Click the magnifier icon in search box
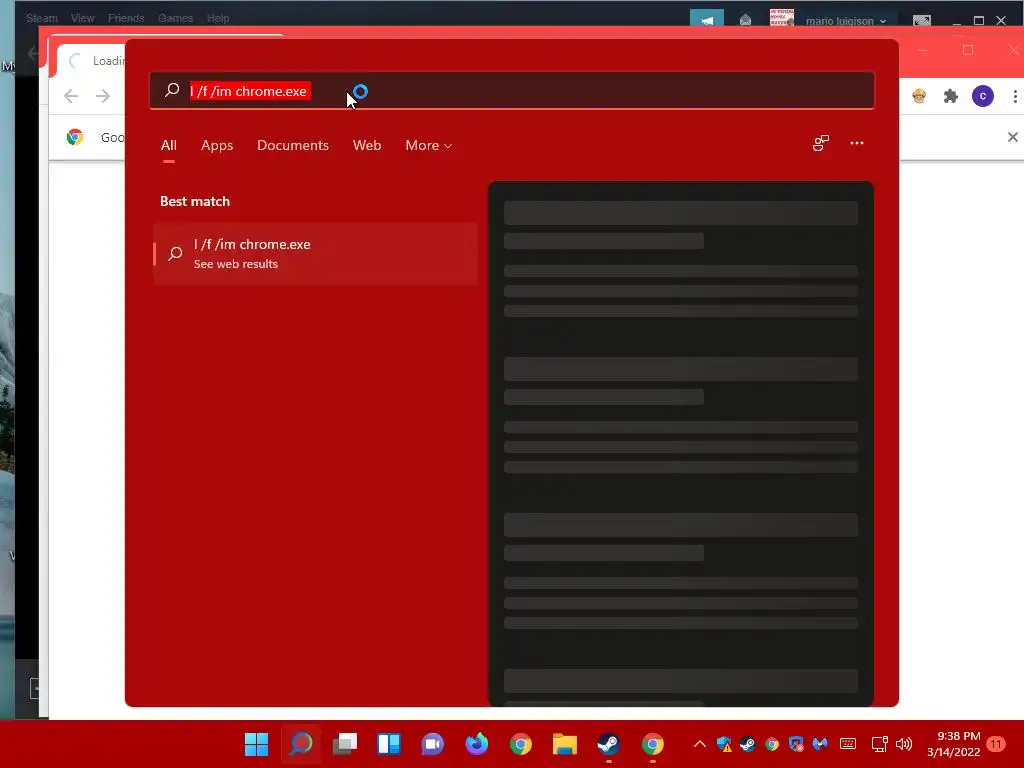Viewport: 1024px width, 768px height. click(172, 90)
